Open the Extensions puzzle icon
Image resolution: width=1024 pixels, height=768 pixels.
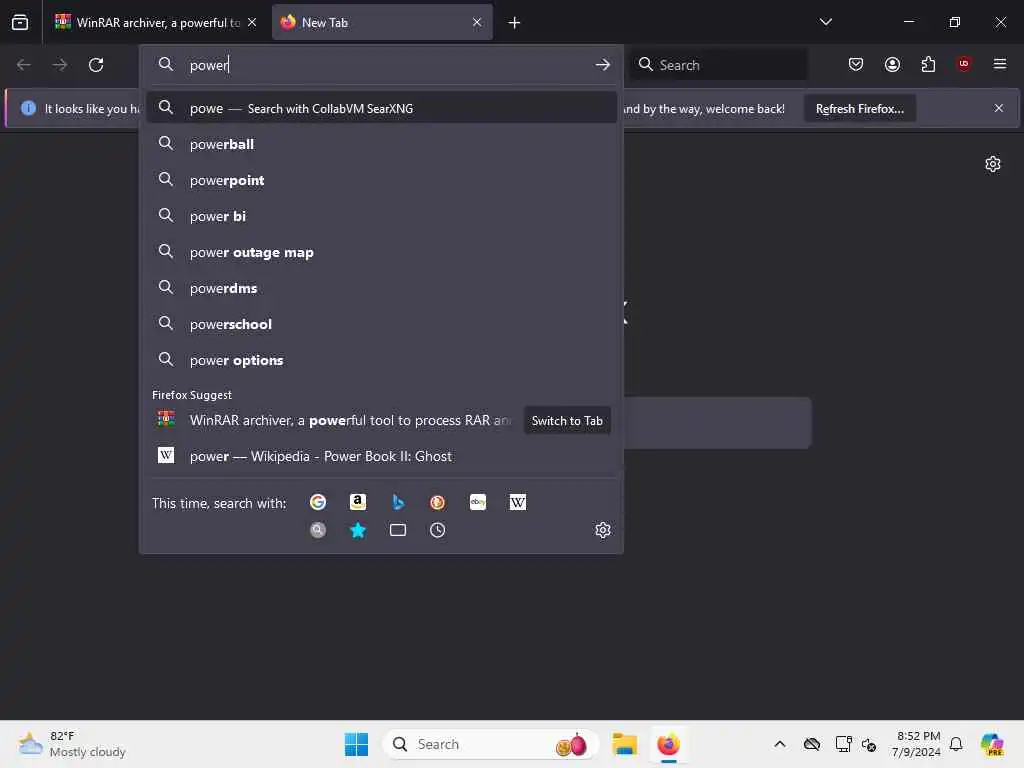pyautogui.click(x=928, y=64)
